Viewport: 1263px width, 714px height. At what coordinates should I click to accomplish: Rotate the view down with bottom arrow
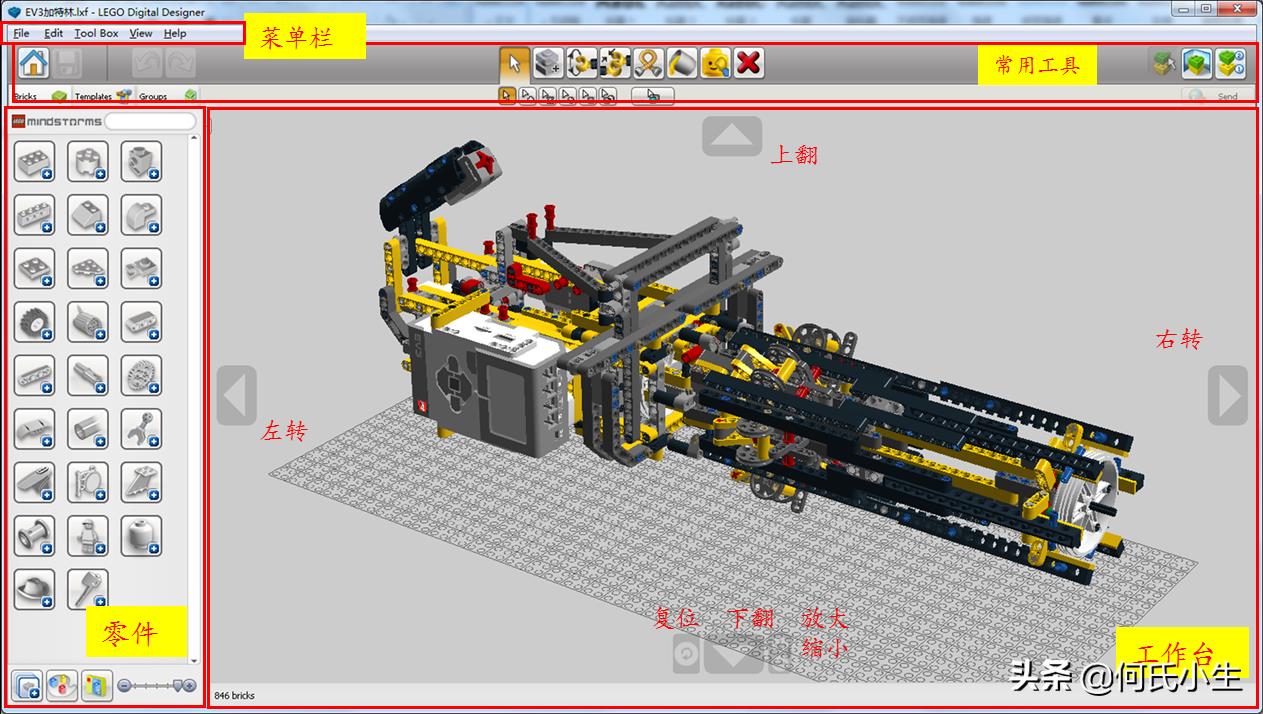(x=733, y=655)
